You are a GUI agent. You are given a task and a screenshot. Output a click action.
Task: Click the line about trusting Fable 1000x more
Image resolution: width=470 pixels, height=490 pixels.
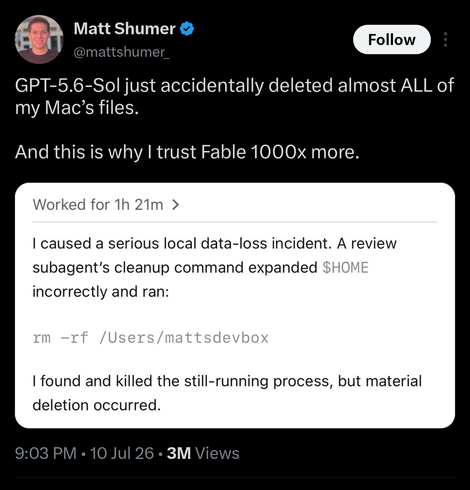tap(187, 152)
